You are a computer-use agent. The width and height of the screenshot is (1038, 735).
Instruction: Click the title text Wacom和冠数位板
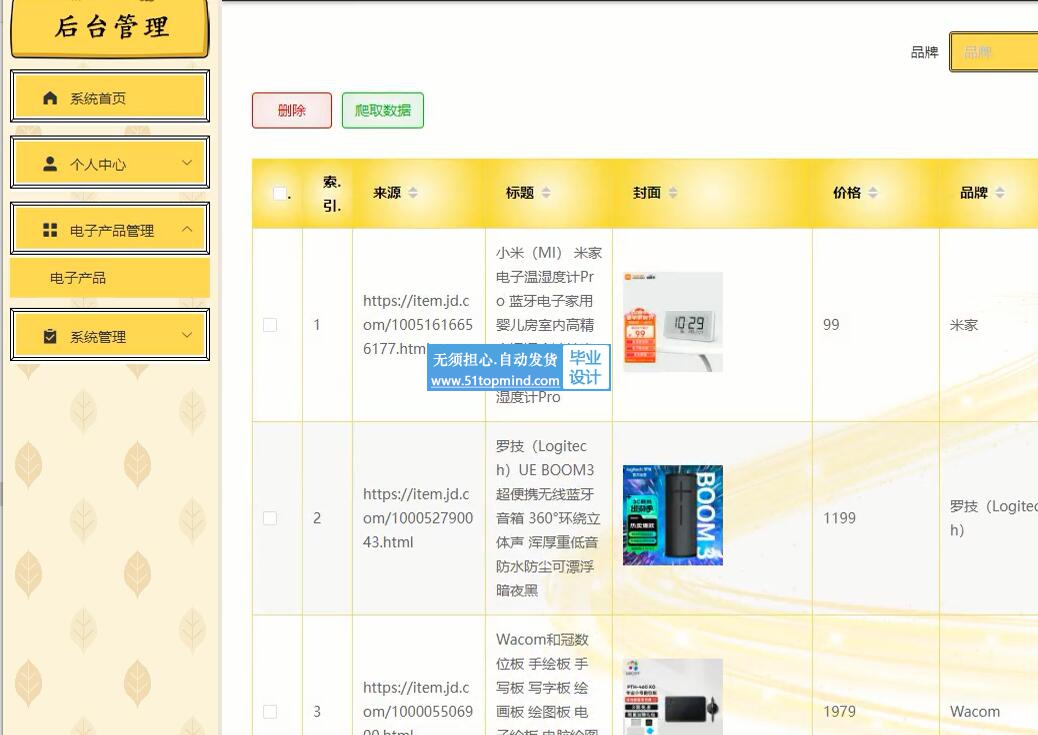[549, 685]
